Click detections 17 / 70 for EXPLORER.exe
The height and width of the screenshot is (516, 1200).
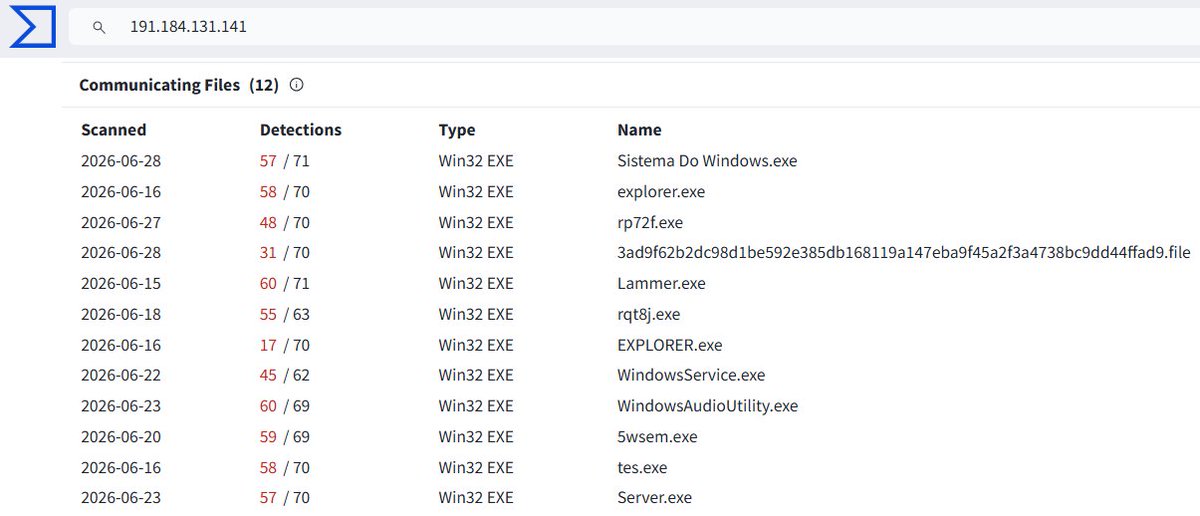[x=285, y=346]
